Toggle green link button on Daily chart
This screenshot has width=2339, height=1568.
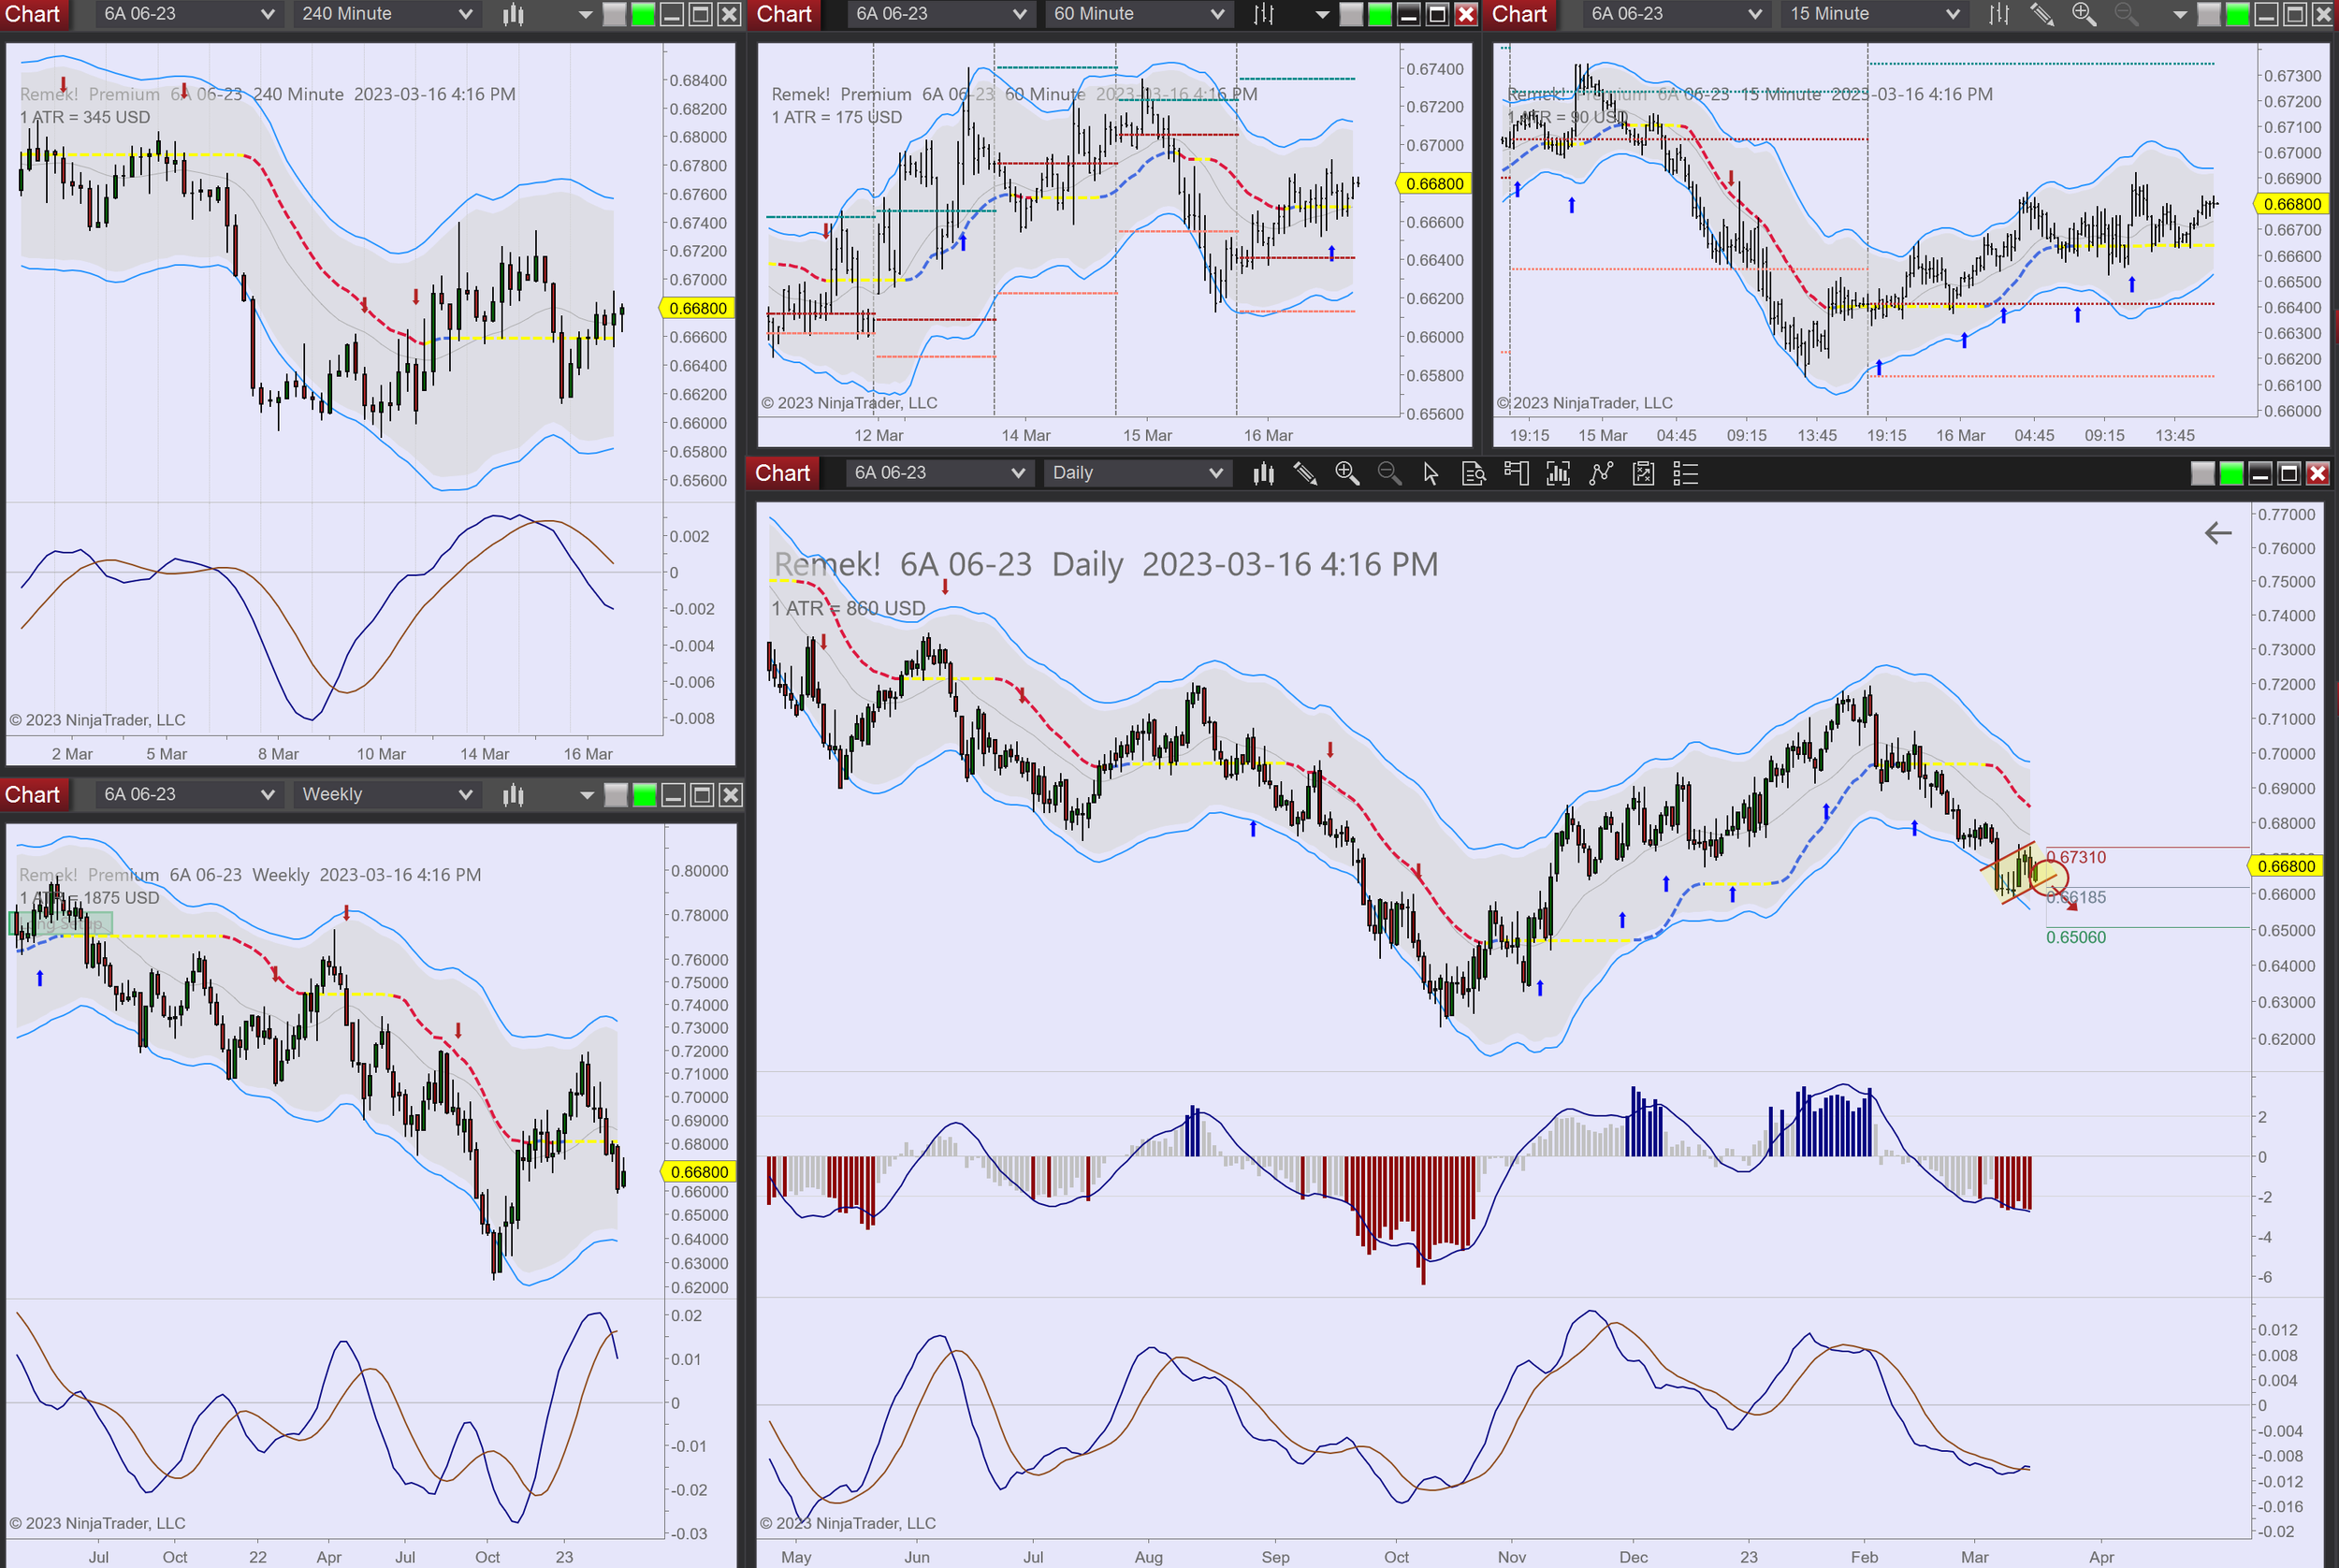[2231, 473]
